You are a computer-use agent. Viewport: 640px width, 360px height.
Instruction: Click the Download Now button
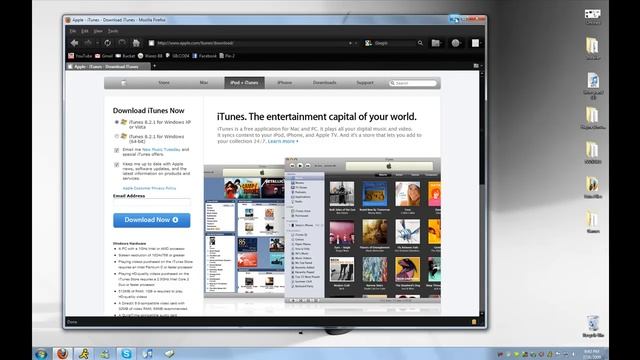[x=151, y=220]
